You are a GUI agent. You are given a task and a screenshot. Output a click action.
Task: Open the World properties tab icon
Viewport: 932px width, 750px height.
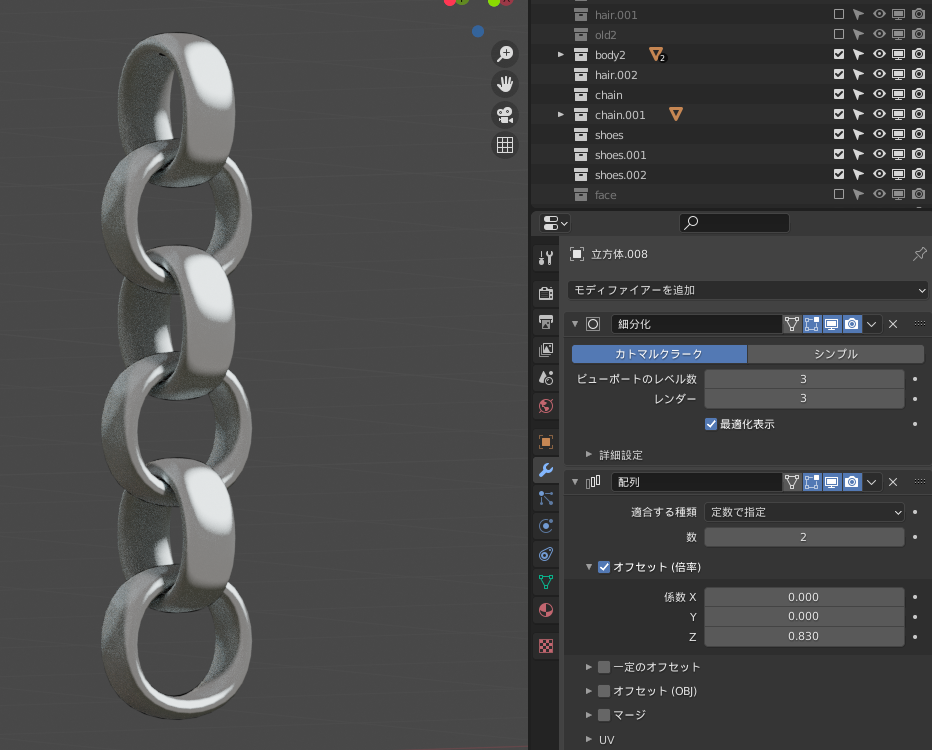click(546, 406)
